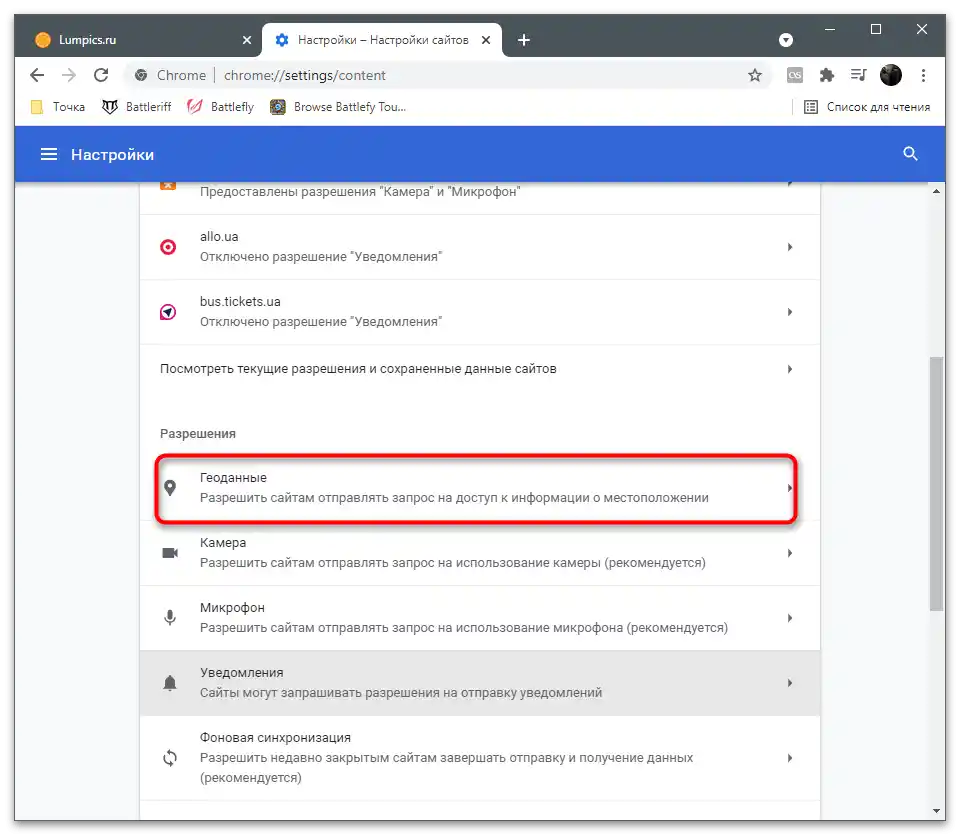
Task: Click the forward navigation arrow
Action: click(69, 75)
